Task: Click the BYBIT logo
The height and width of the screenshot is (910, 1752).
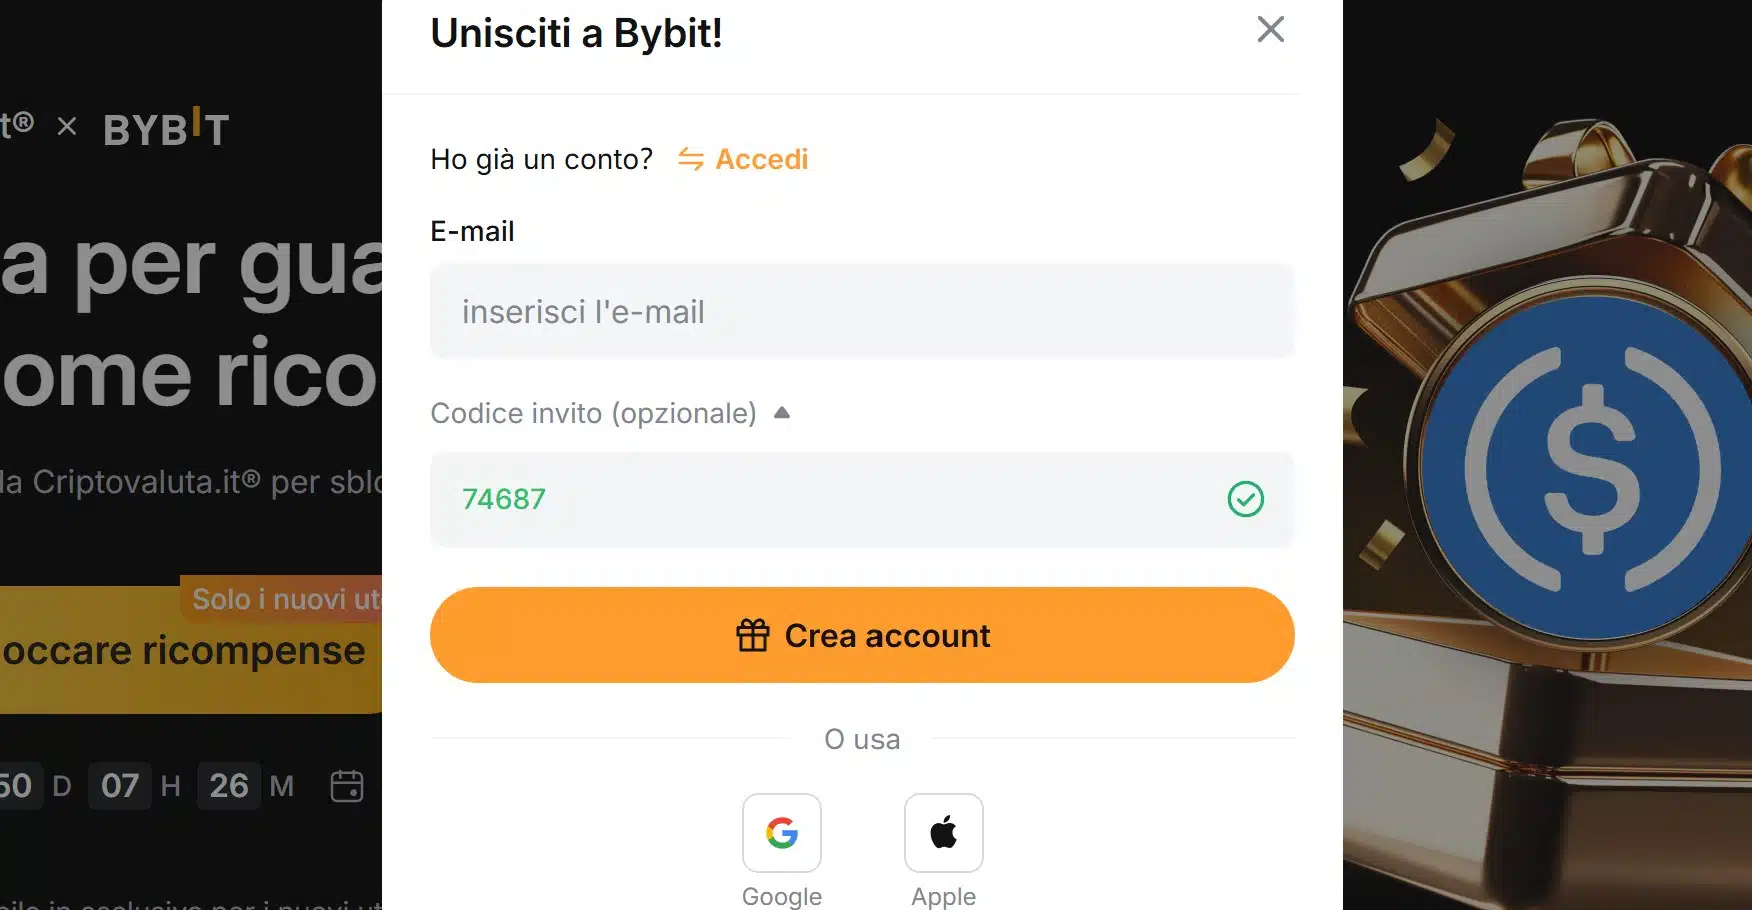Action: click(166, 128)
